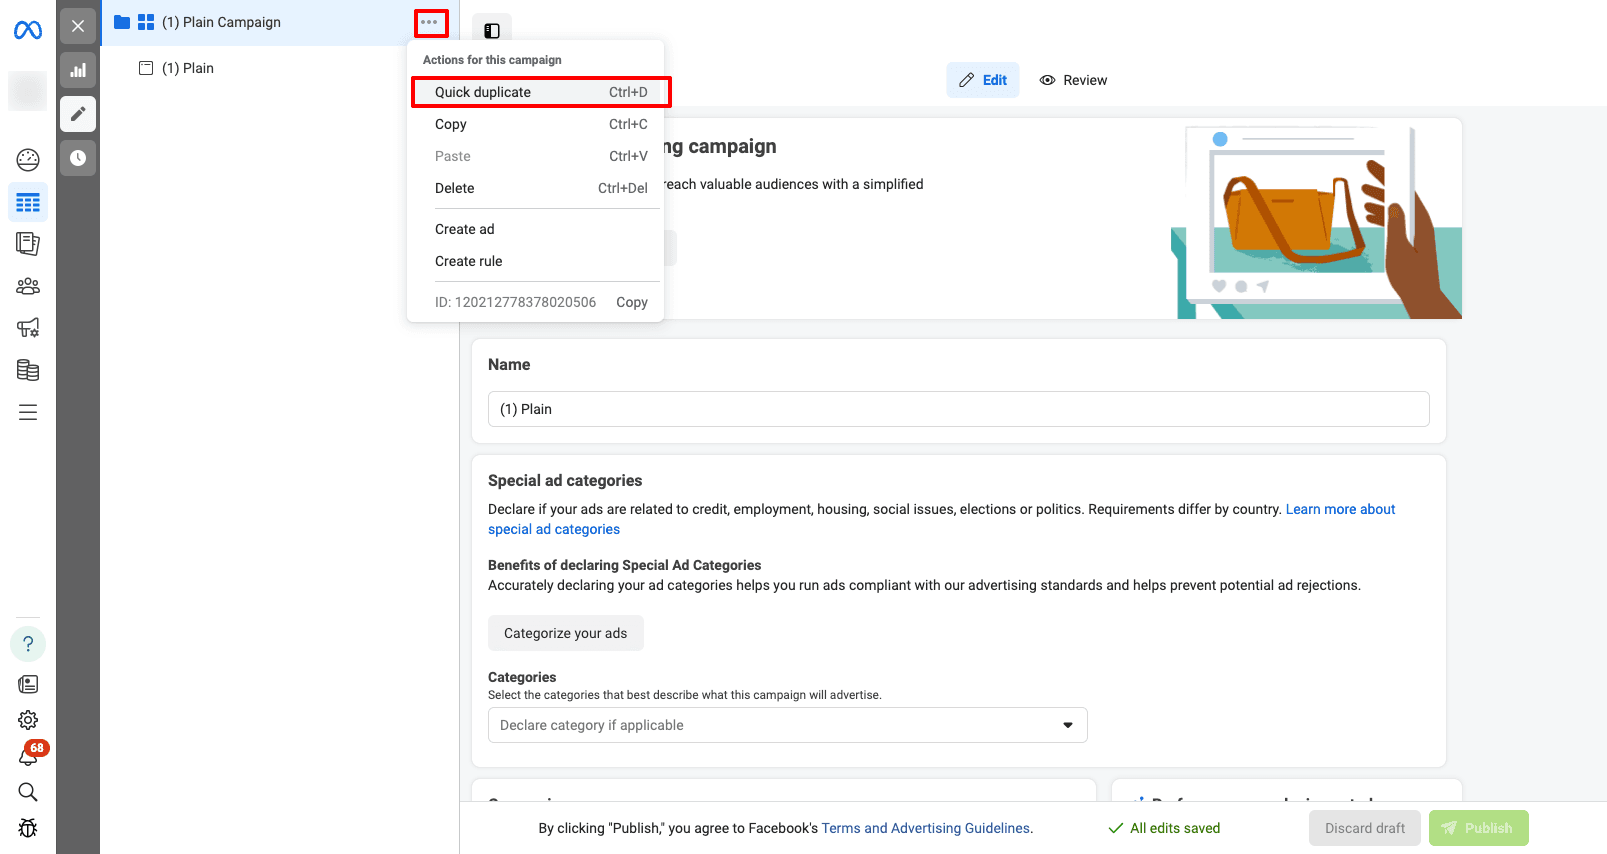Select Delete in campaign actions menu
The height and width of the screenshot is (854, 1607).
pos(455,188)
